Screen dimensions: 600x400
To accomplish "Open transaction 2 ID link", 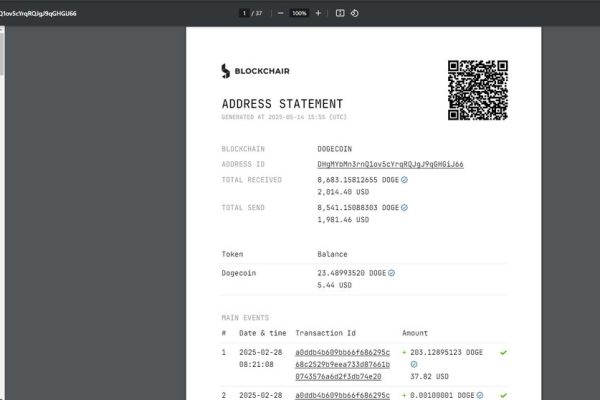I will (x=342, y=395).
